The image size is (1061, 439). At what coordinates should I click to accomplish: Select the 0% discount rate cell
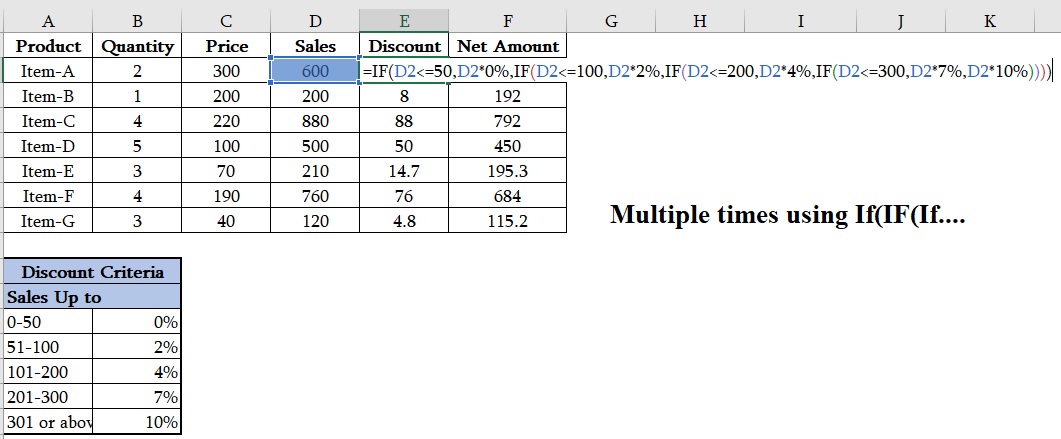[x=137, y=322]
